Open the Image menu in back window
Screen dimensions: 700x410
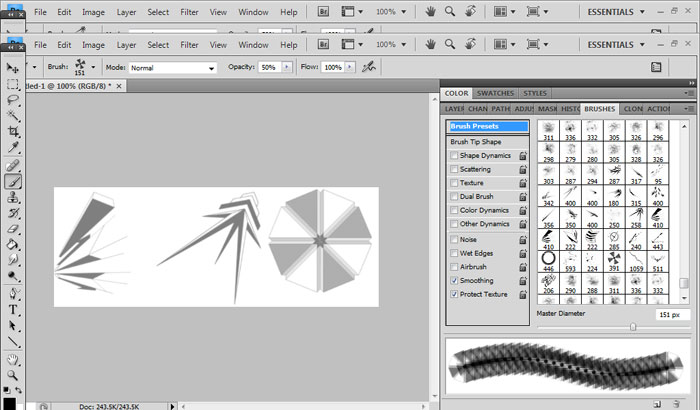click(x=93, y=12)
